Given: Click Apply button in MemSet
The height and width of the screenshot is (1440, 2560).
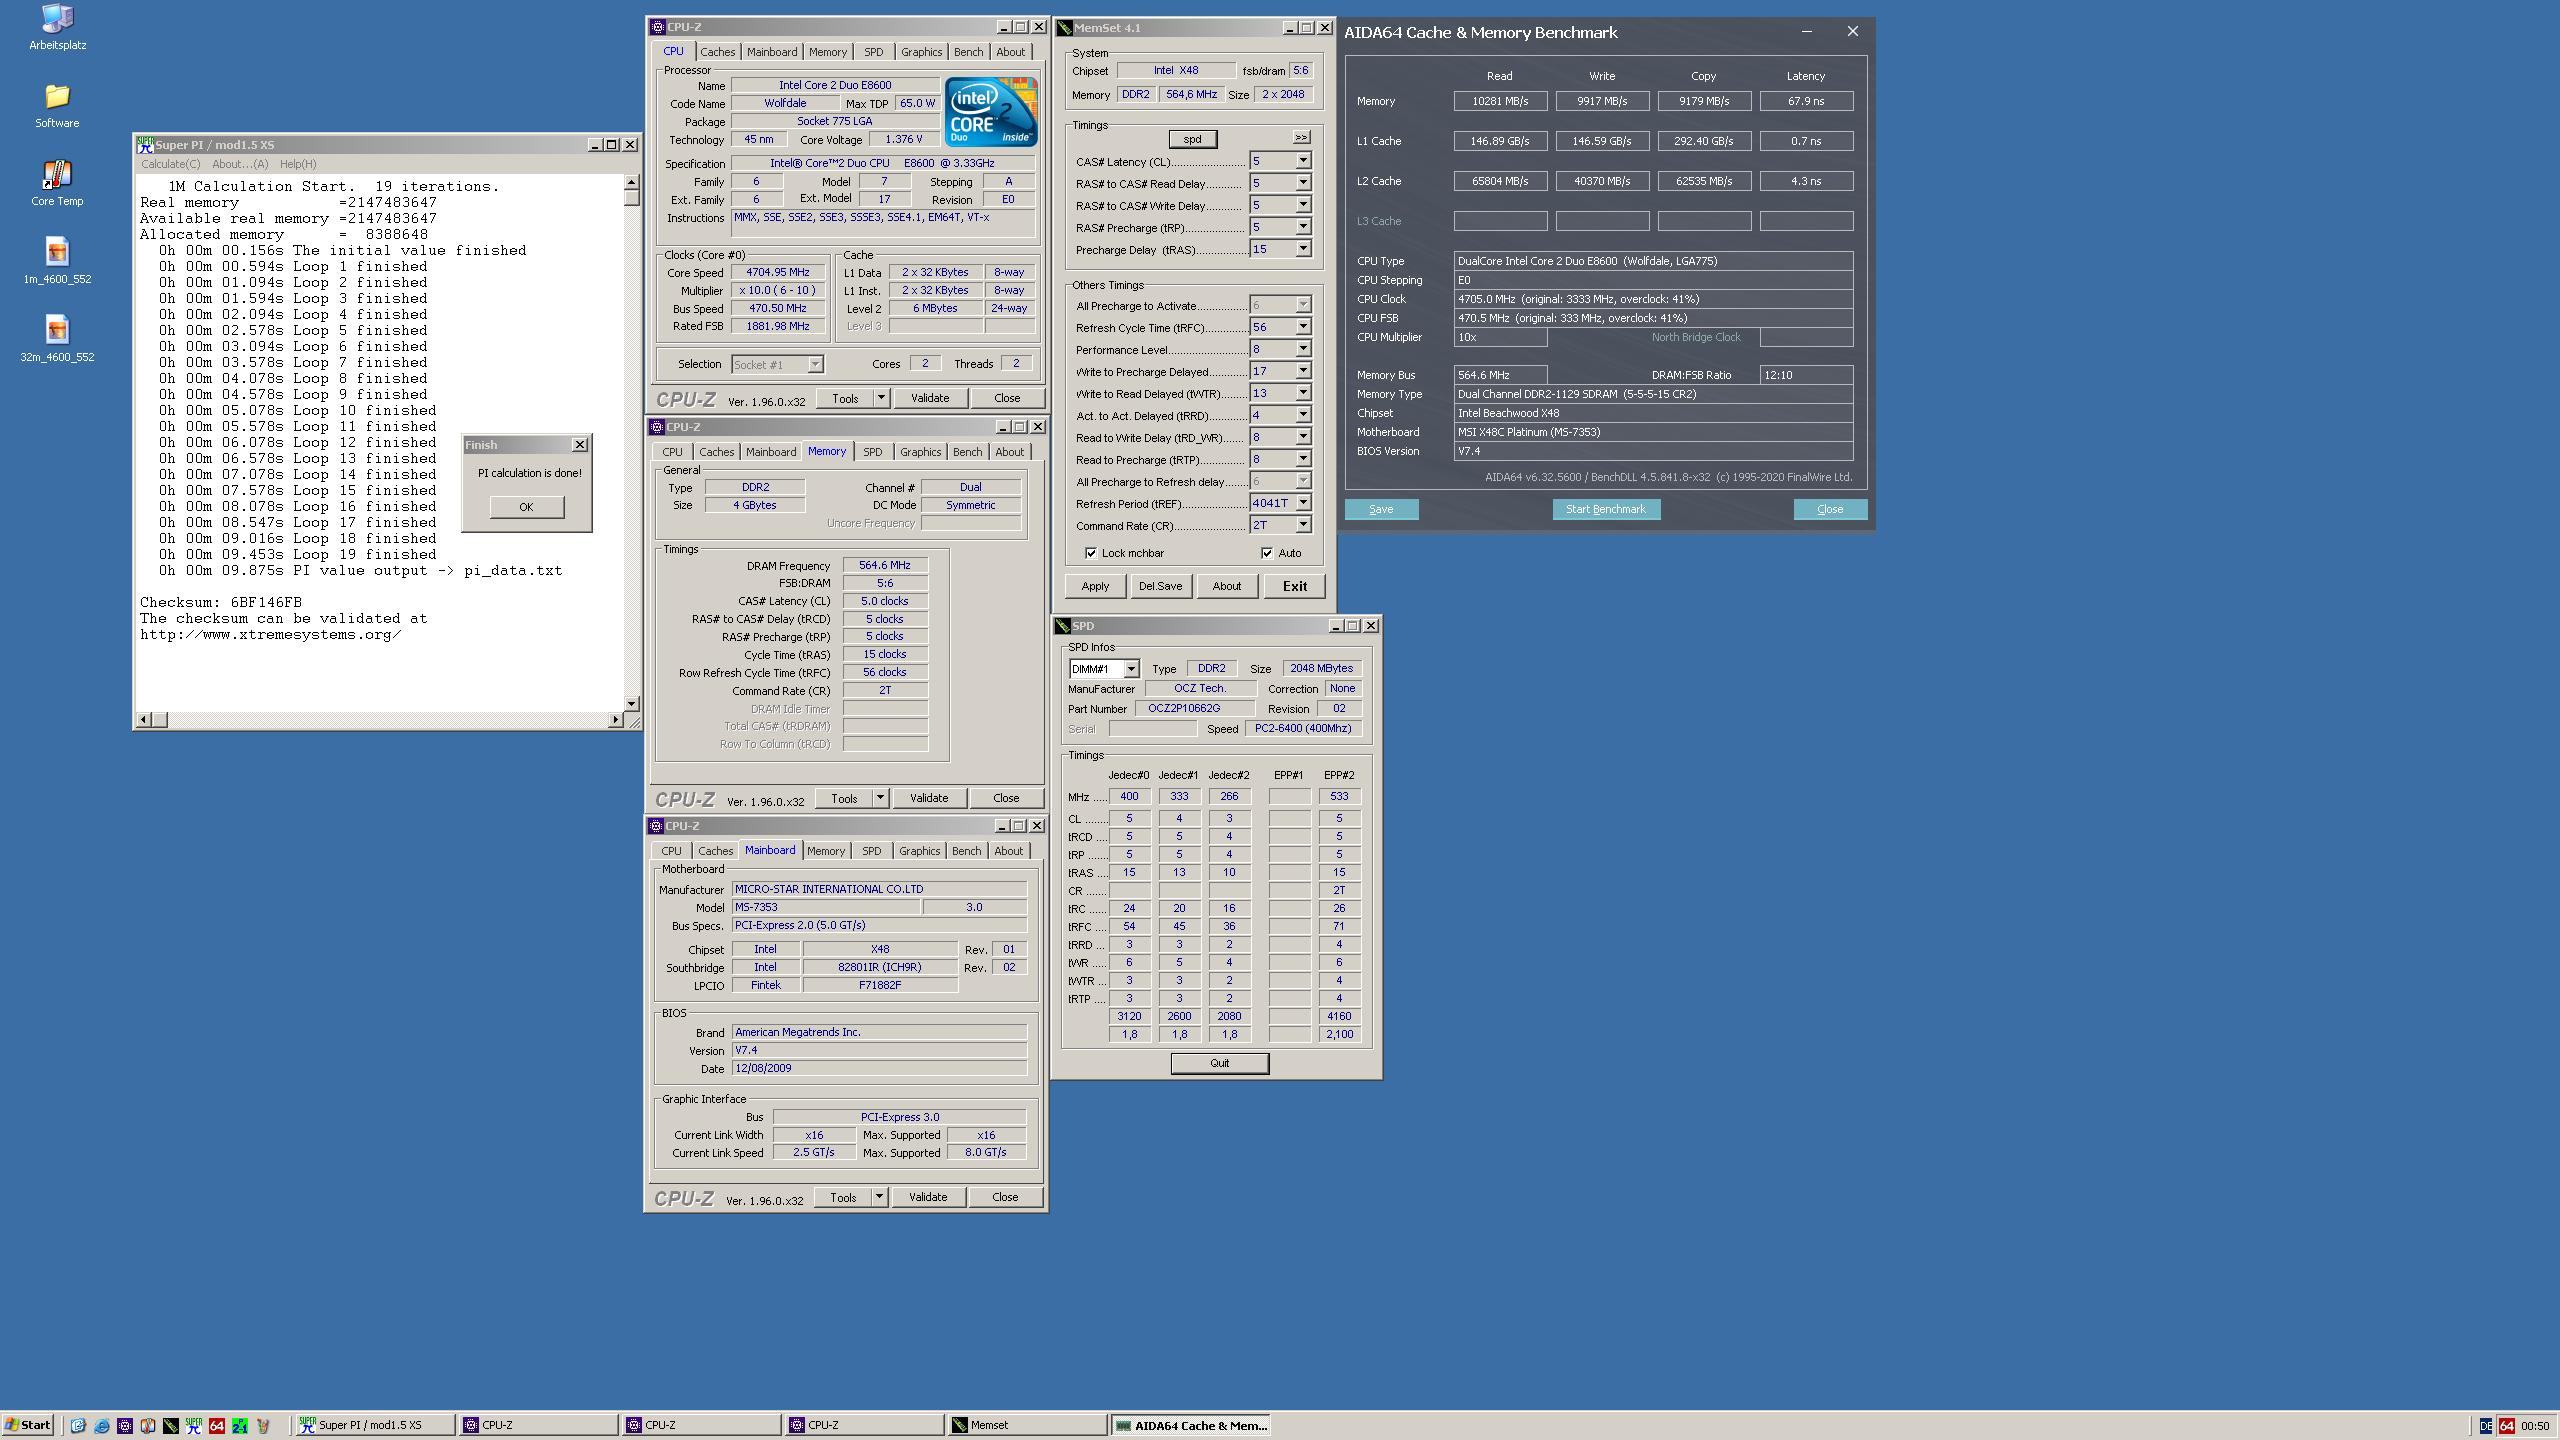Looking at the screenshot, I should [x=1095, y=586].
